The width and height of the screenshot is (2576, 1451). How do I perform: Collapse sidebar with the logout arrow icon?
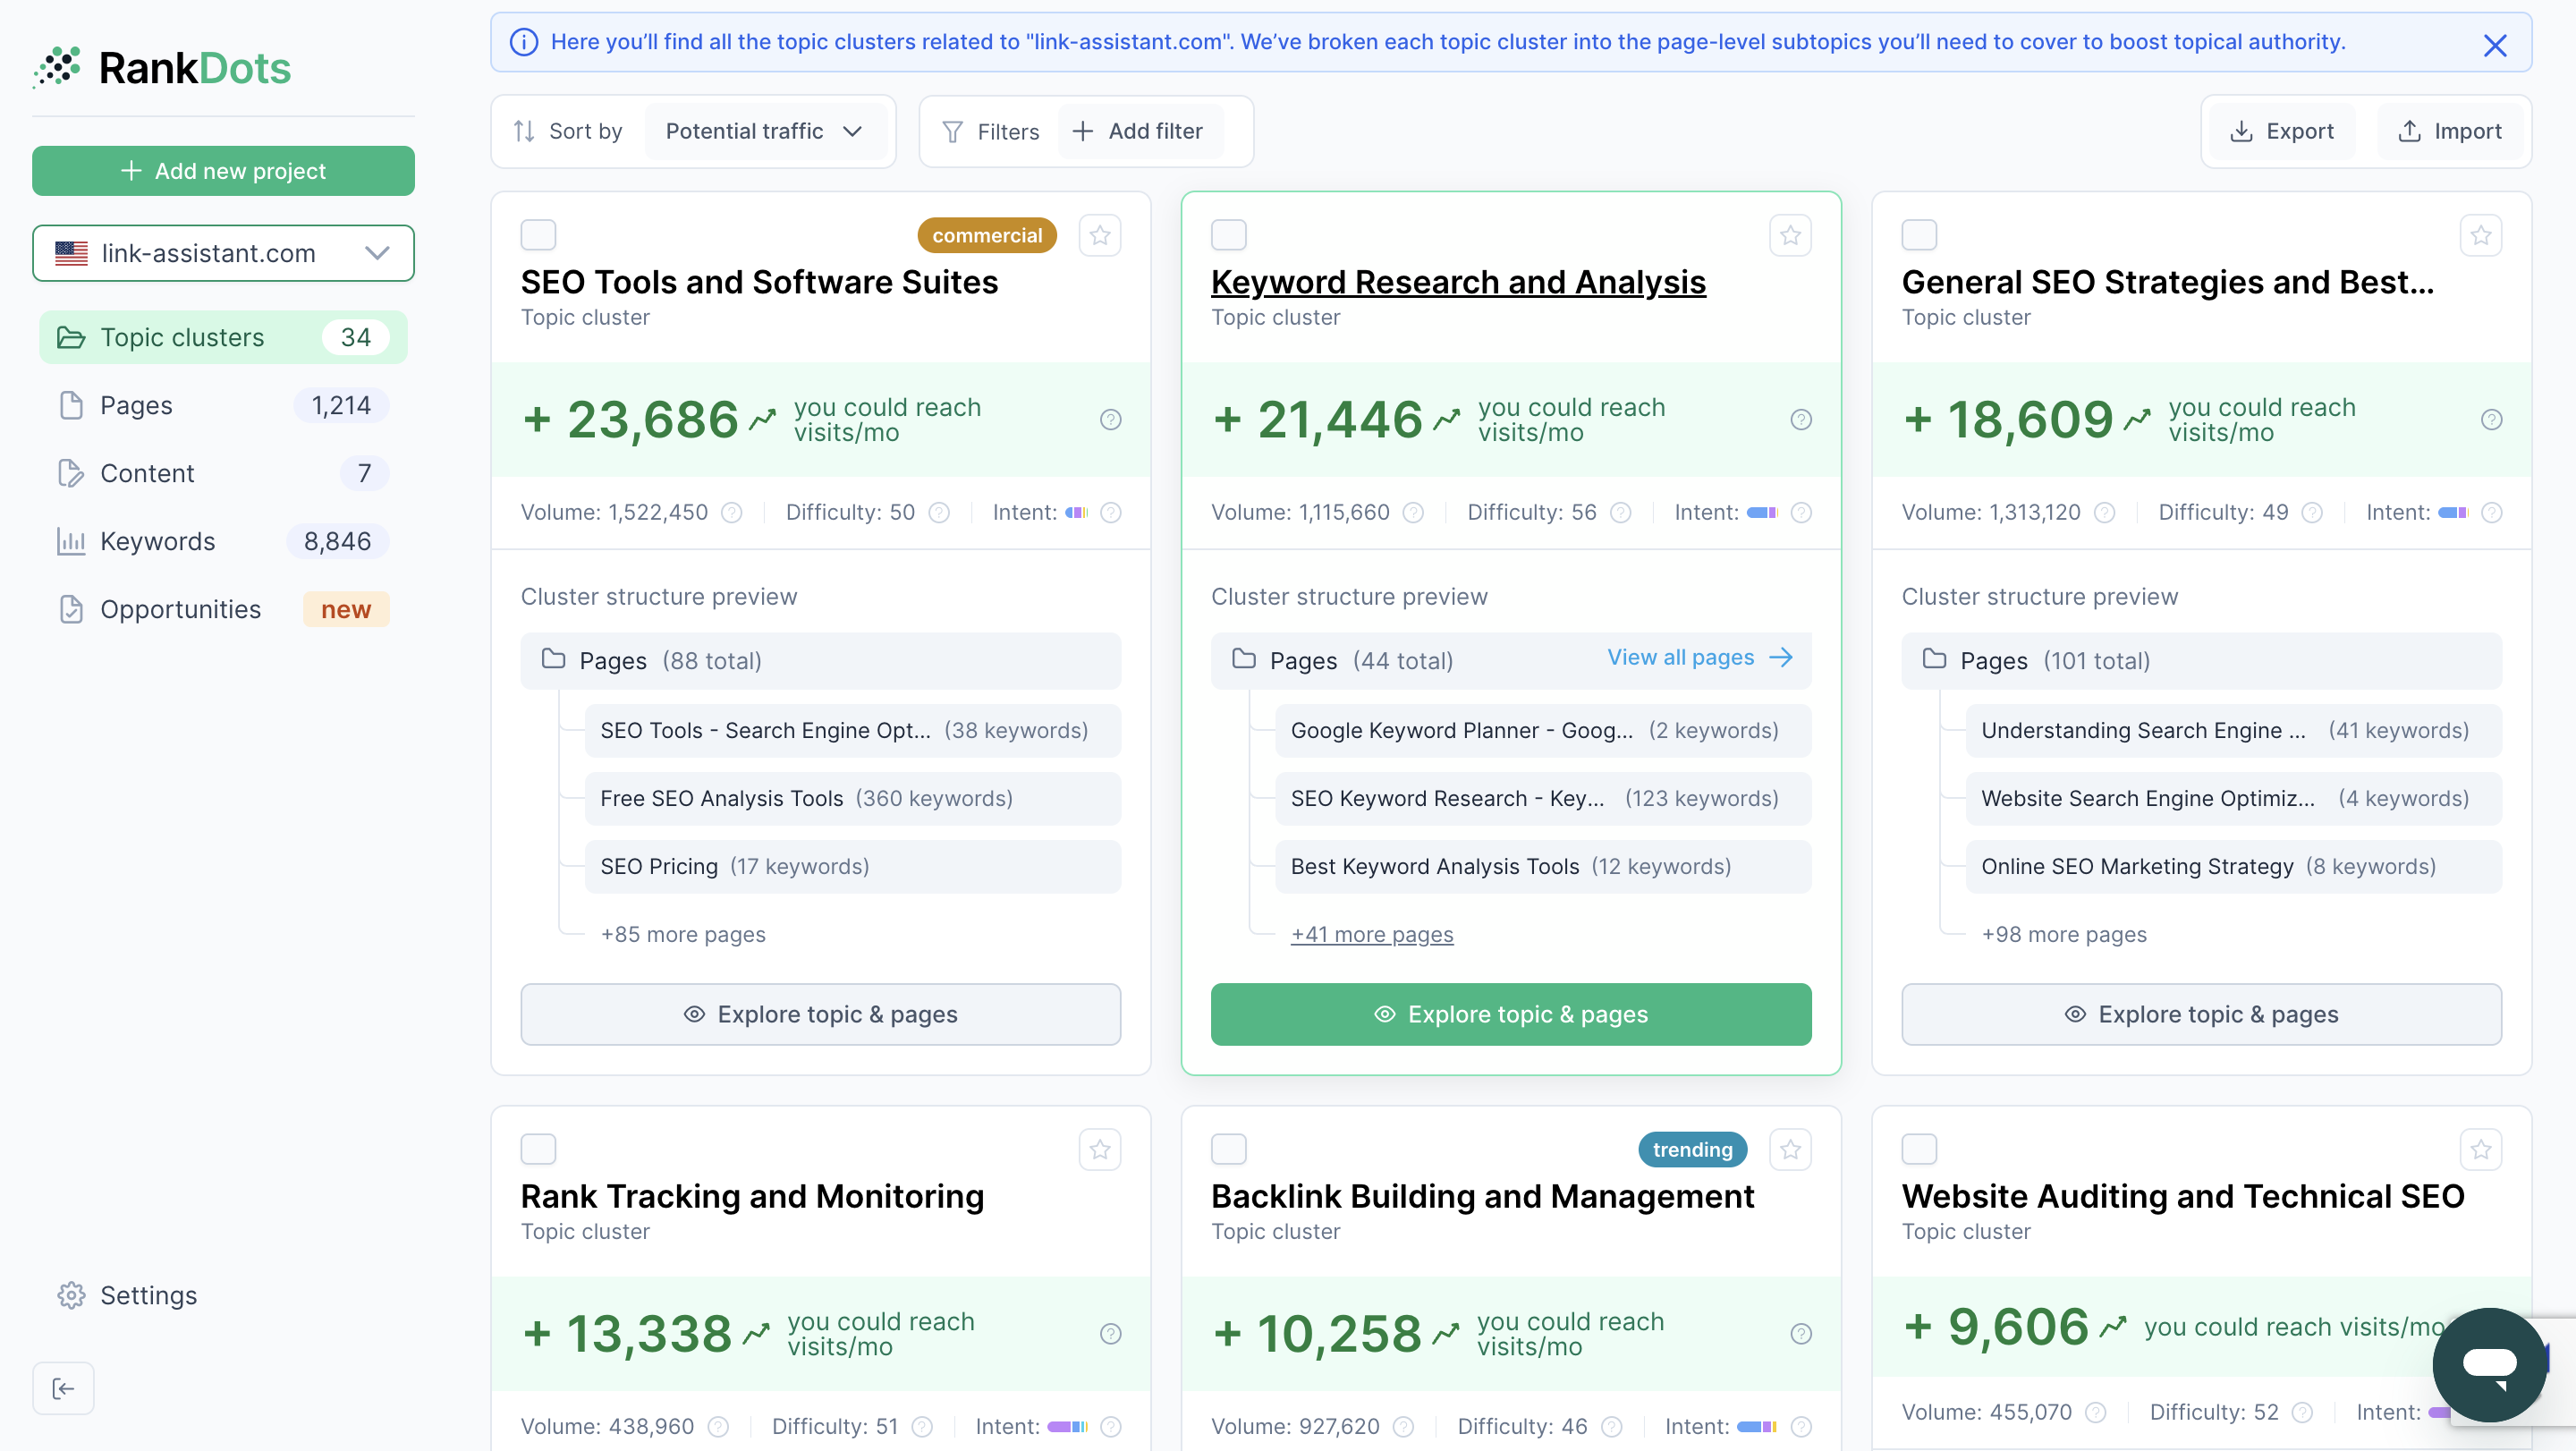[63, 1388]
